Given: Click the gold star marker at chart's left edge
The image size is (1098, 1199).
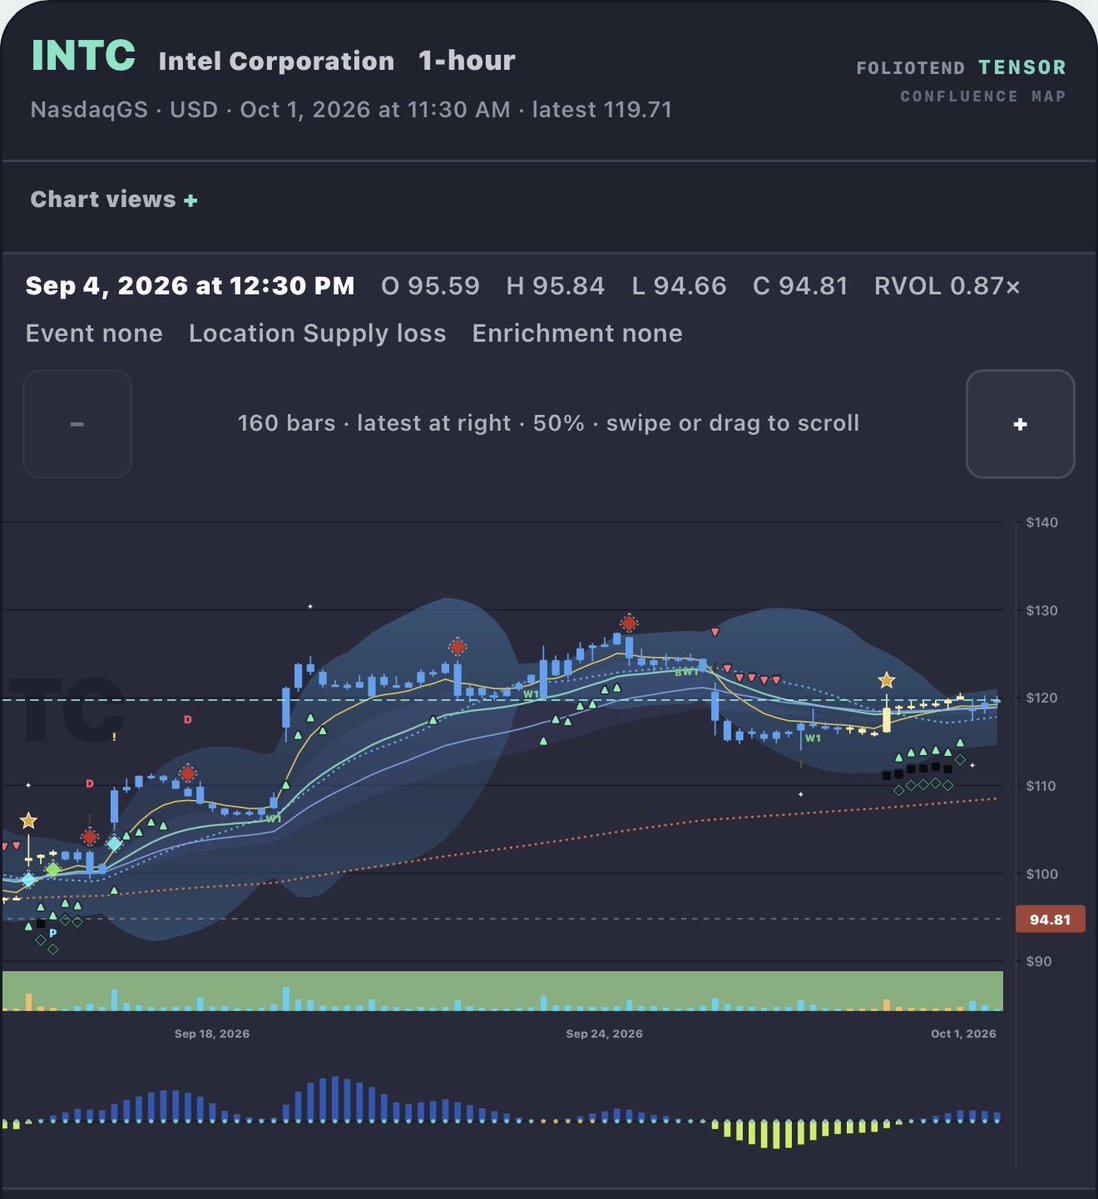Looking at the screenshot, I should [28, 820].
